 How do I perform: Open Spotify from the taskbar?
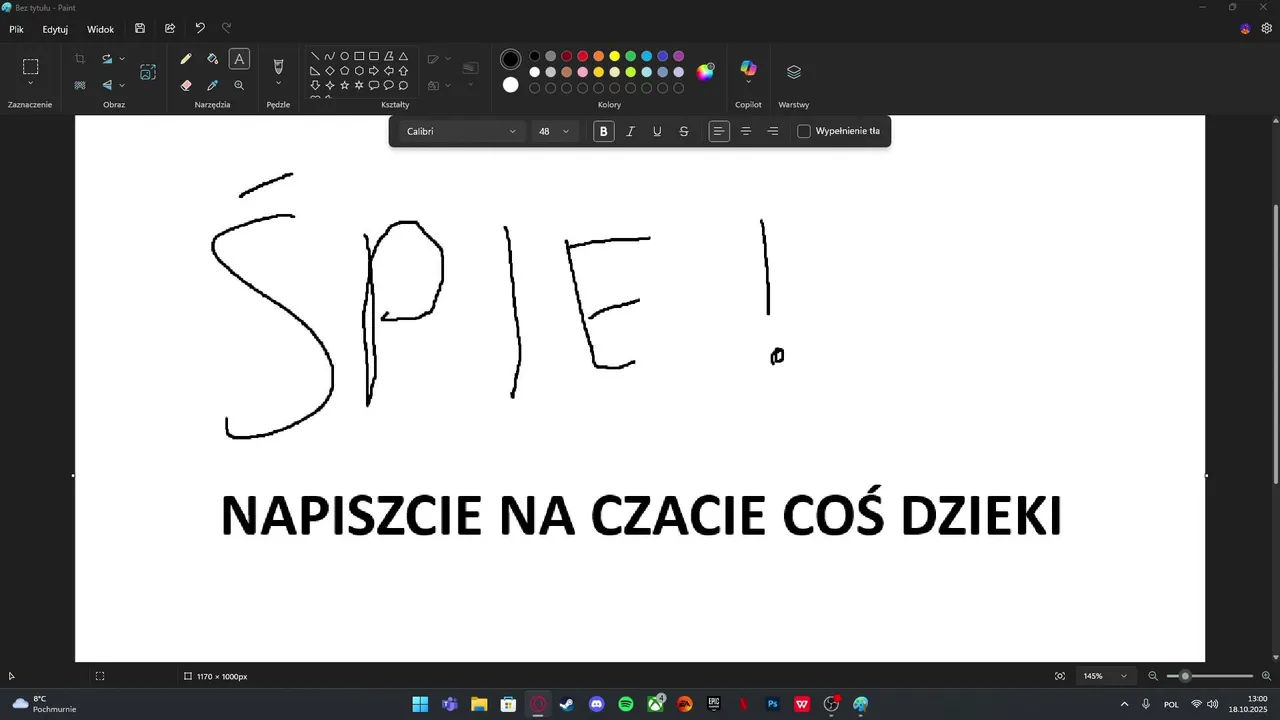[626, 704]
